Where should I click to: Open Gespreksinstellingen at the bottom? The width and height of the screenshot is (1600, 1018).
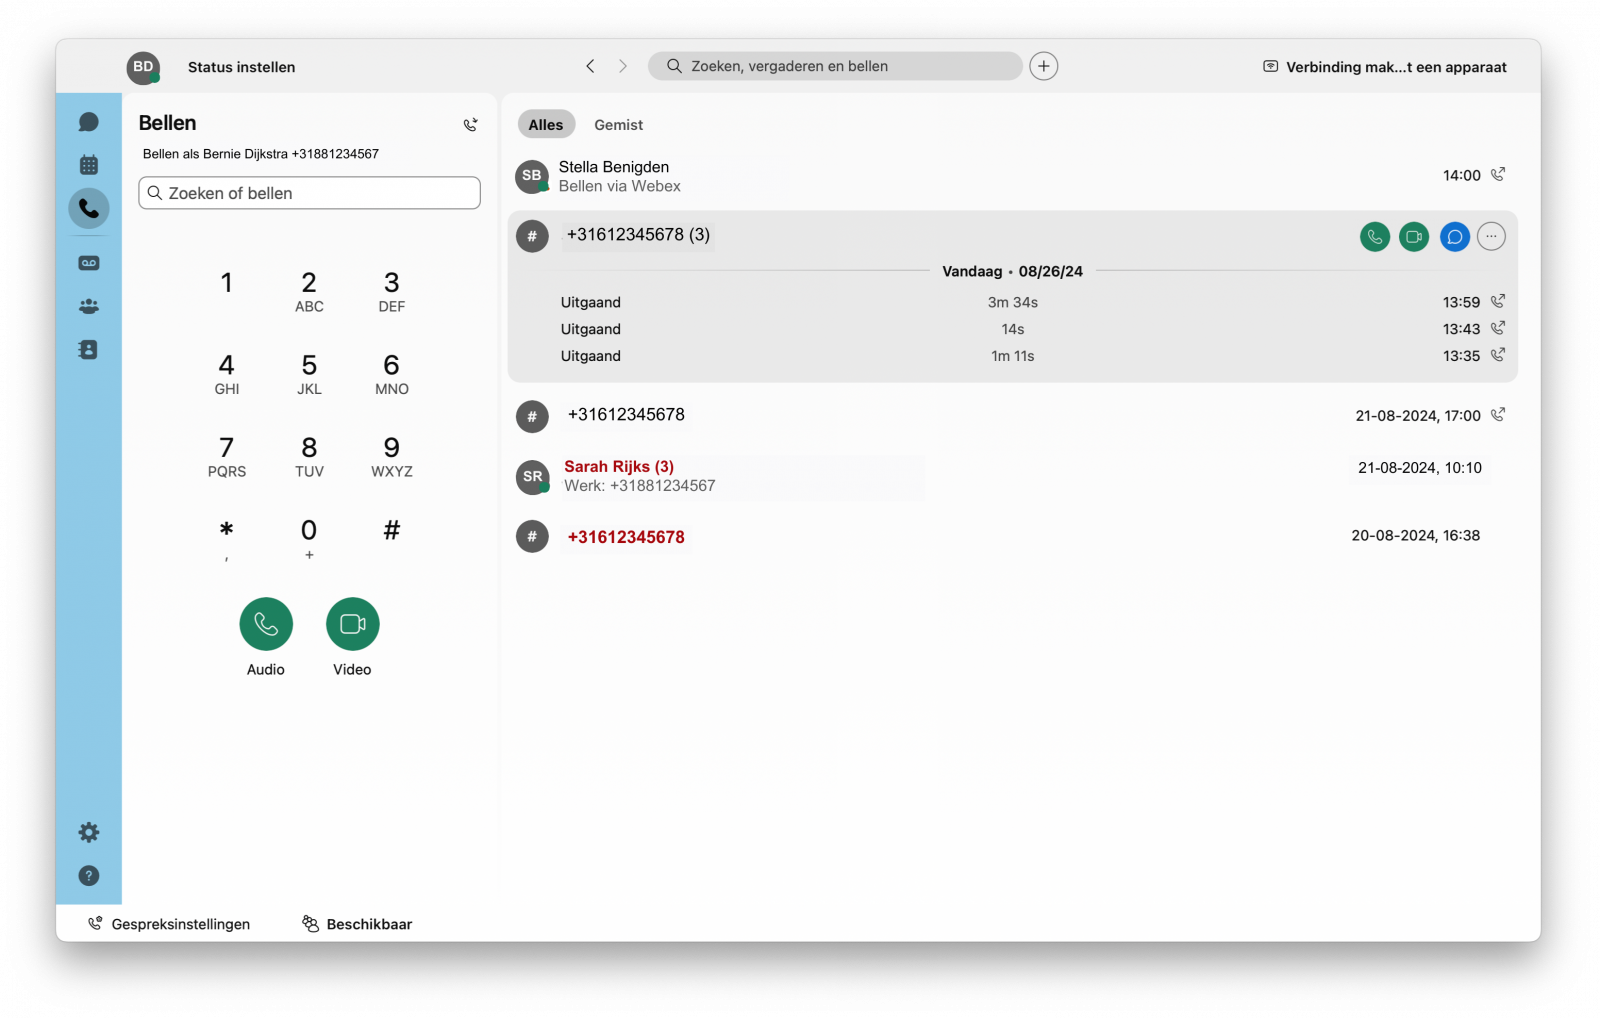[169, 924]
